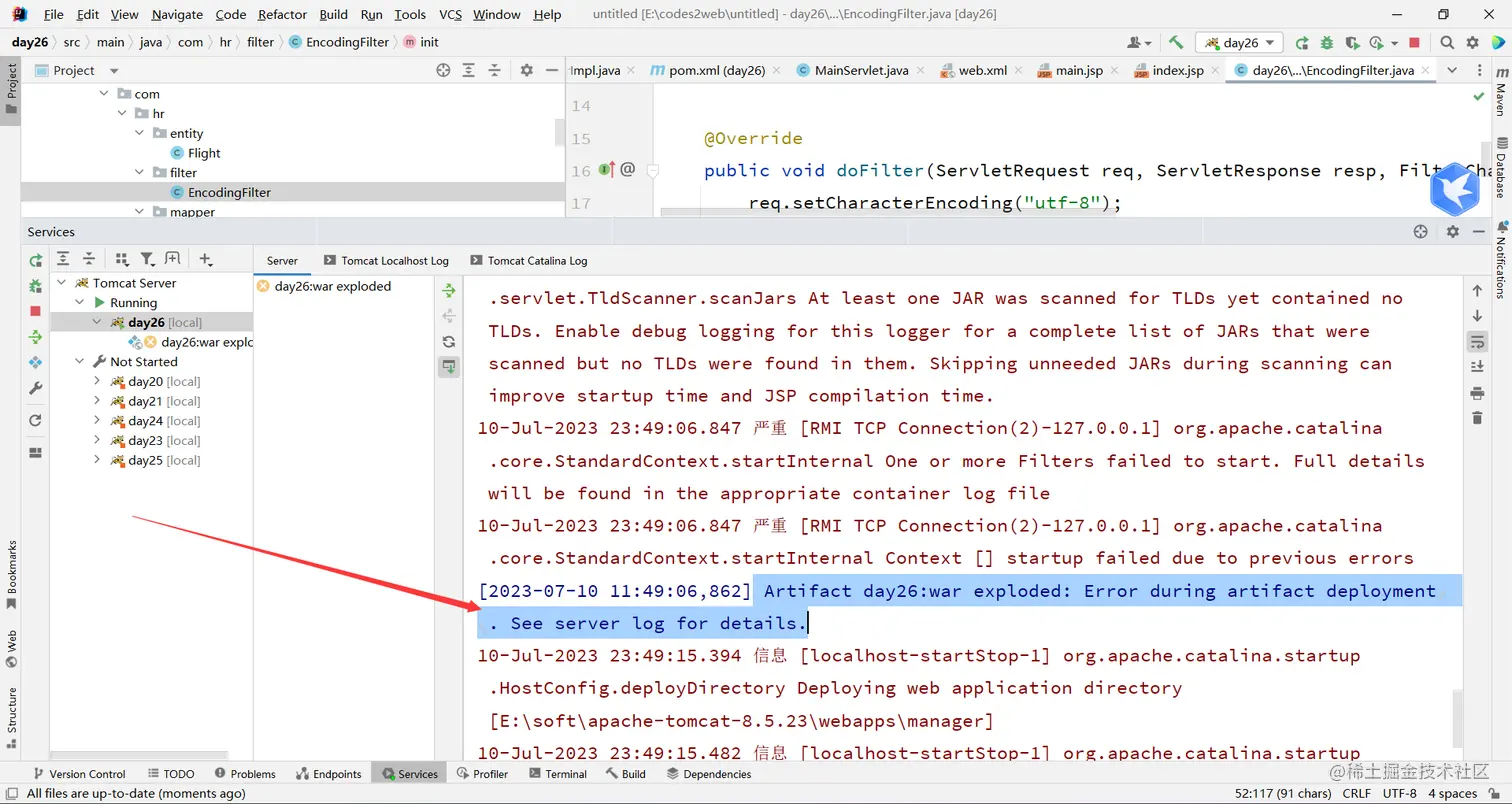Collapse the Not Started node
This screenshot has height=804, width=1512.
click(80, 362)
